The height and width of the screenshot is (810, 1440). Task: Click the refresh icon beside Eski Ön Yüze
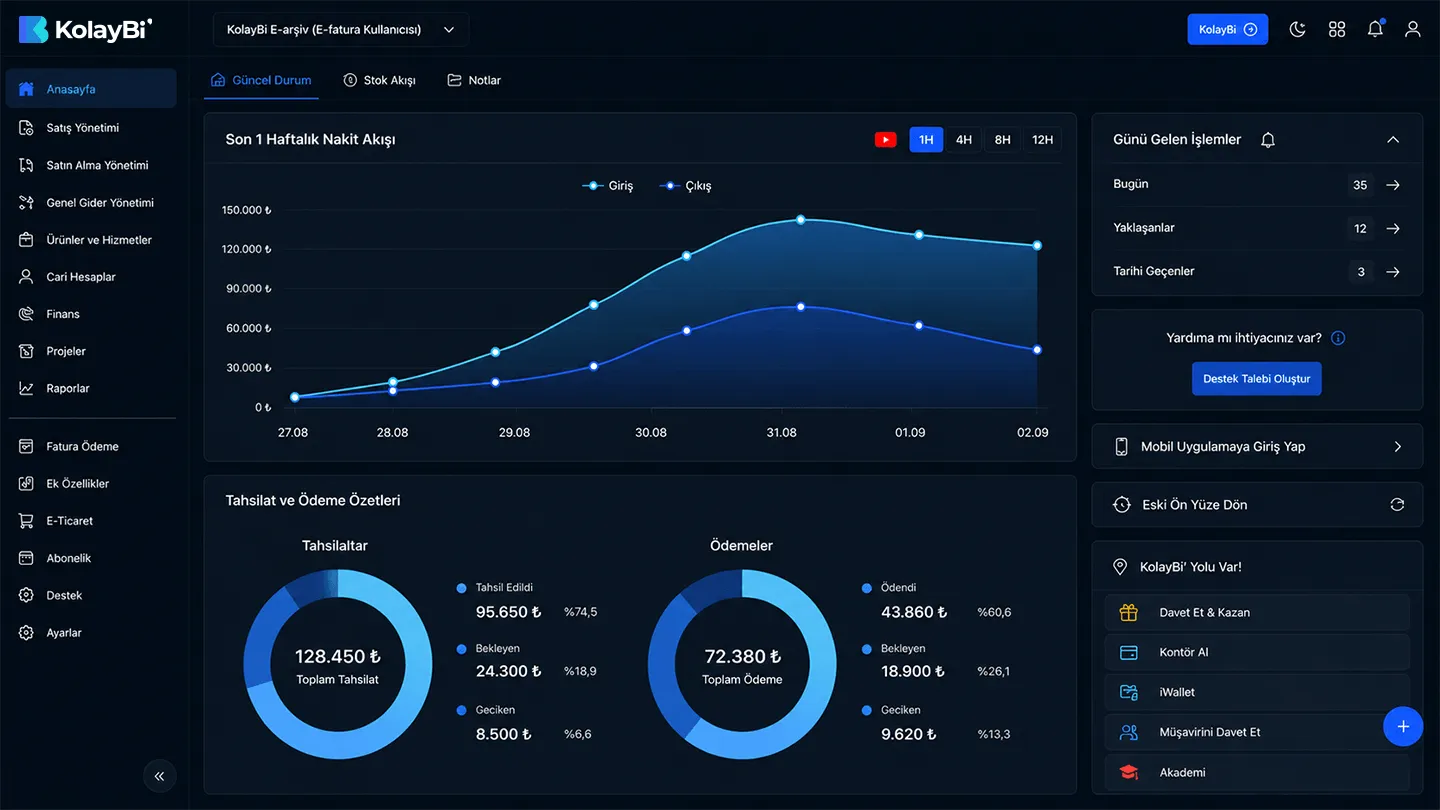[x=1397, y=505]
